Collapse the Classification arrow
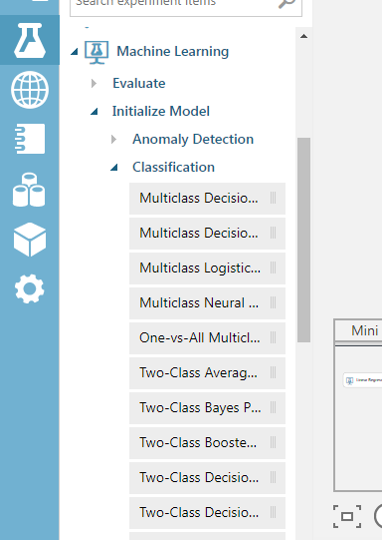The height and width of the screenshot is (540, 382). pos(114,168)
